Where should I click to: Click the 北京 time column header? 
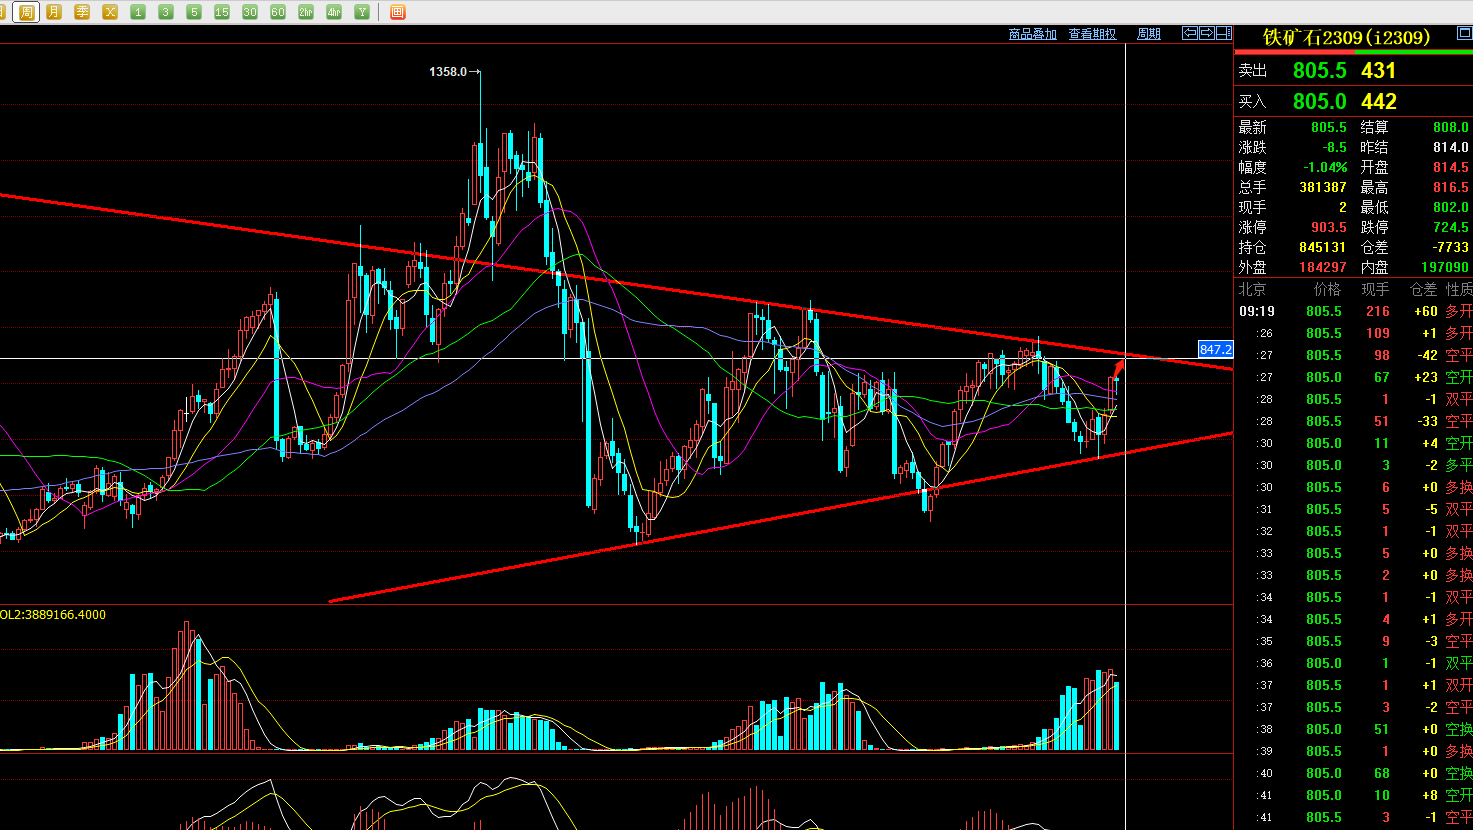click(1252, 289)
